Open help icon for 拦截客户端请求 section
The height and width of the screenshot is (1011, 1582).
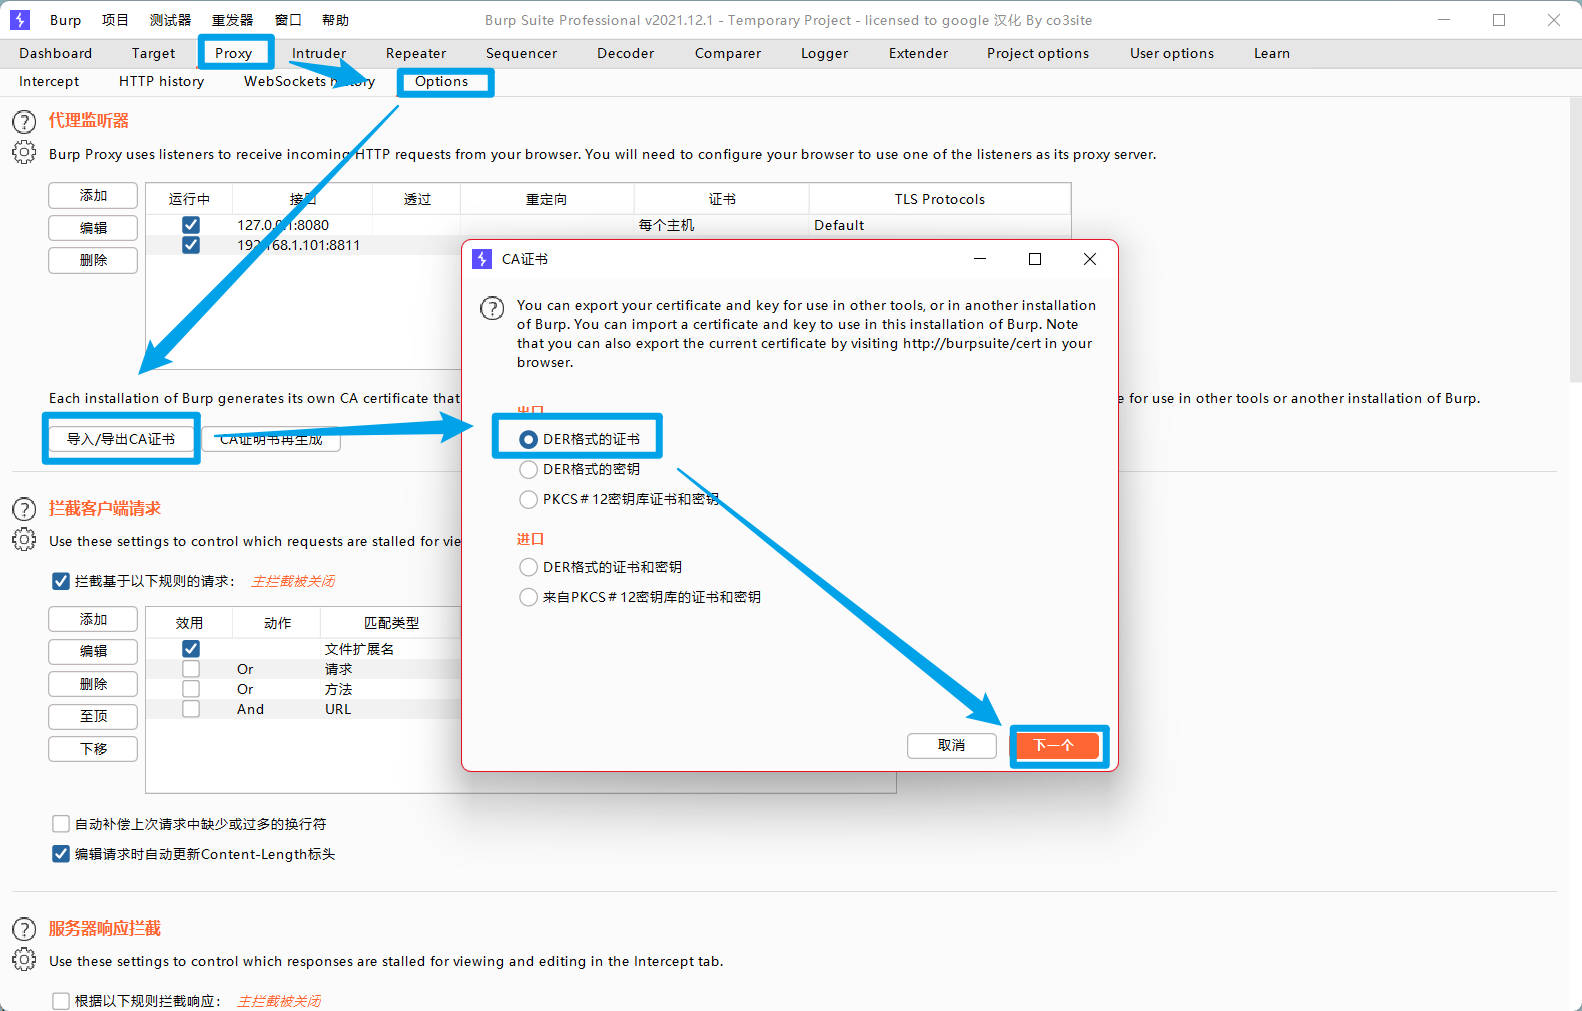click(x=24, y=509)
